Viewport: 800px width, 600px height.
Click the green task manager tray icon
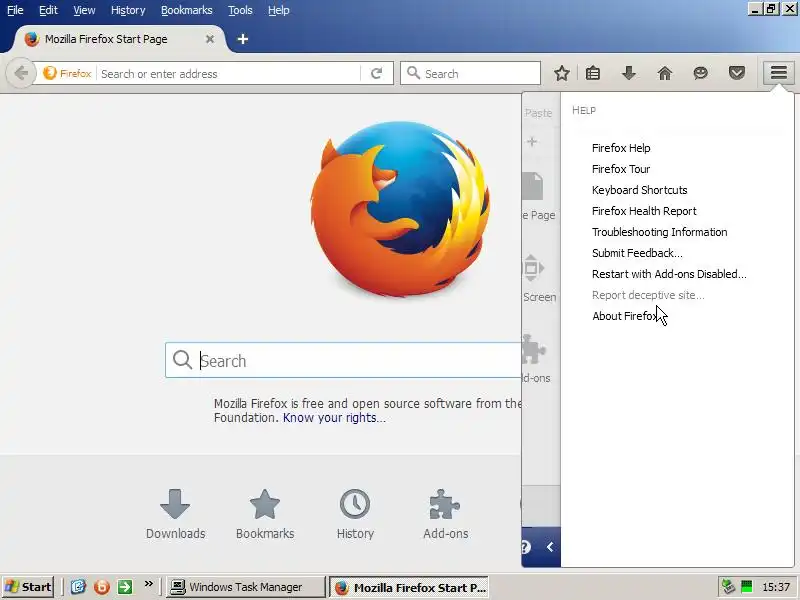click(x=746, y=587)
